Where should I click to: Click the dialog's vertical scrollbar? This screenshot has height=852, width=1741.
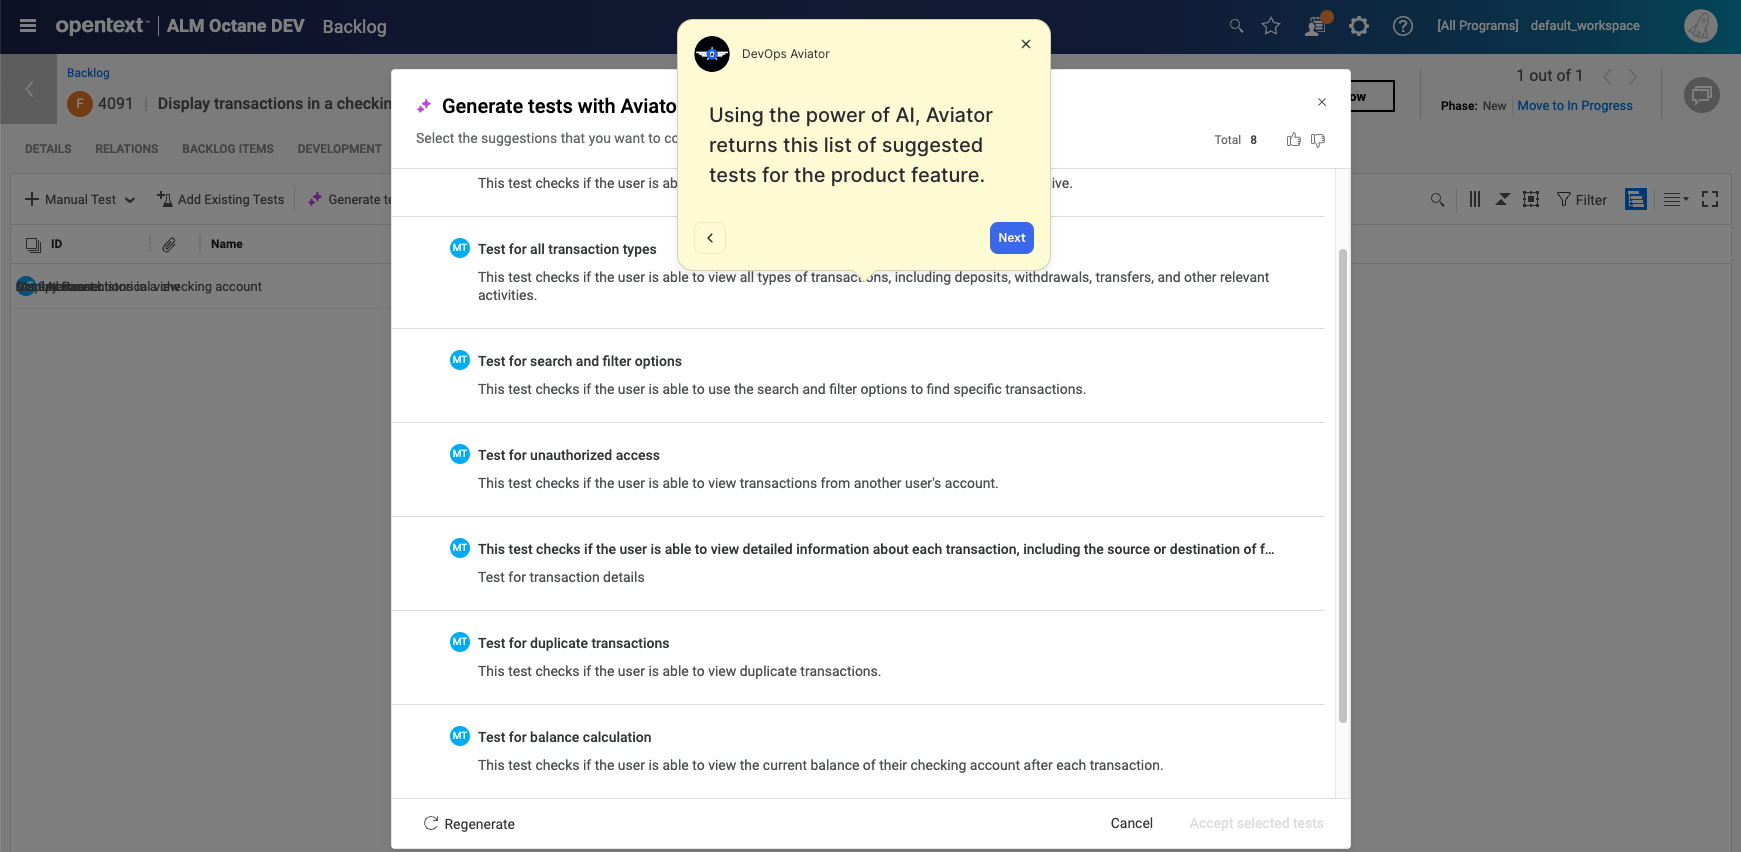1343,485
